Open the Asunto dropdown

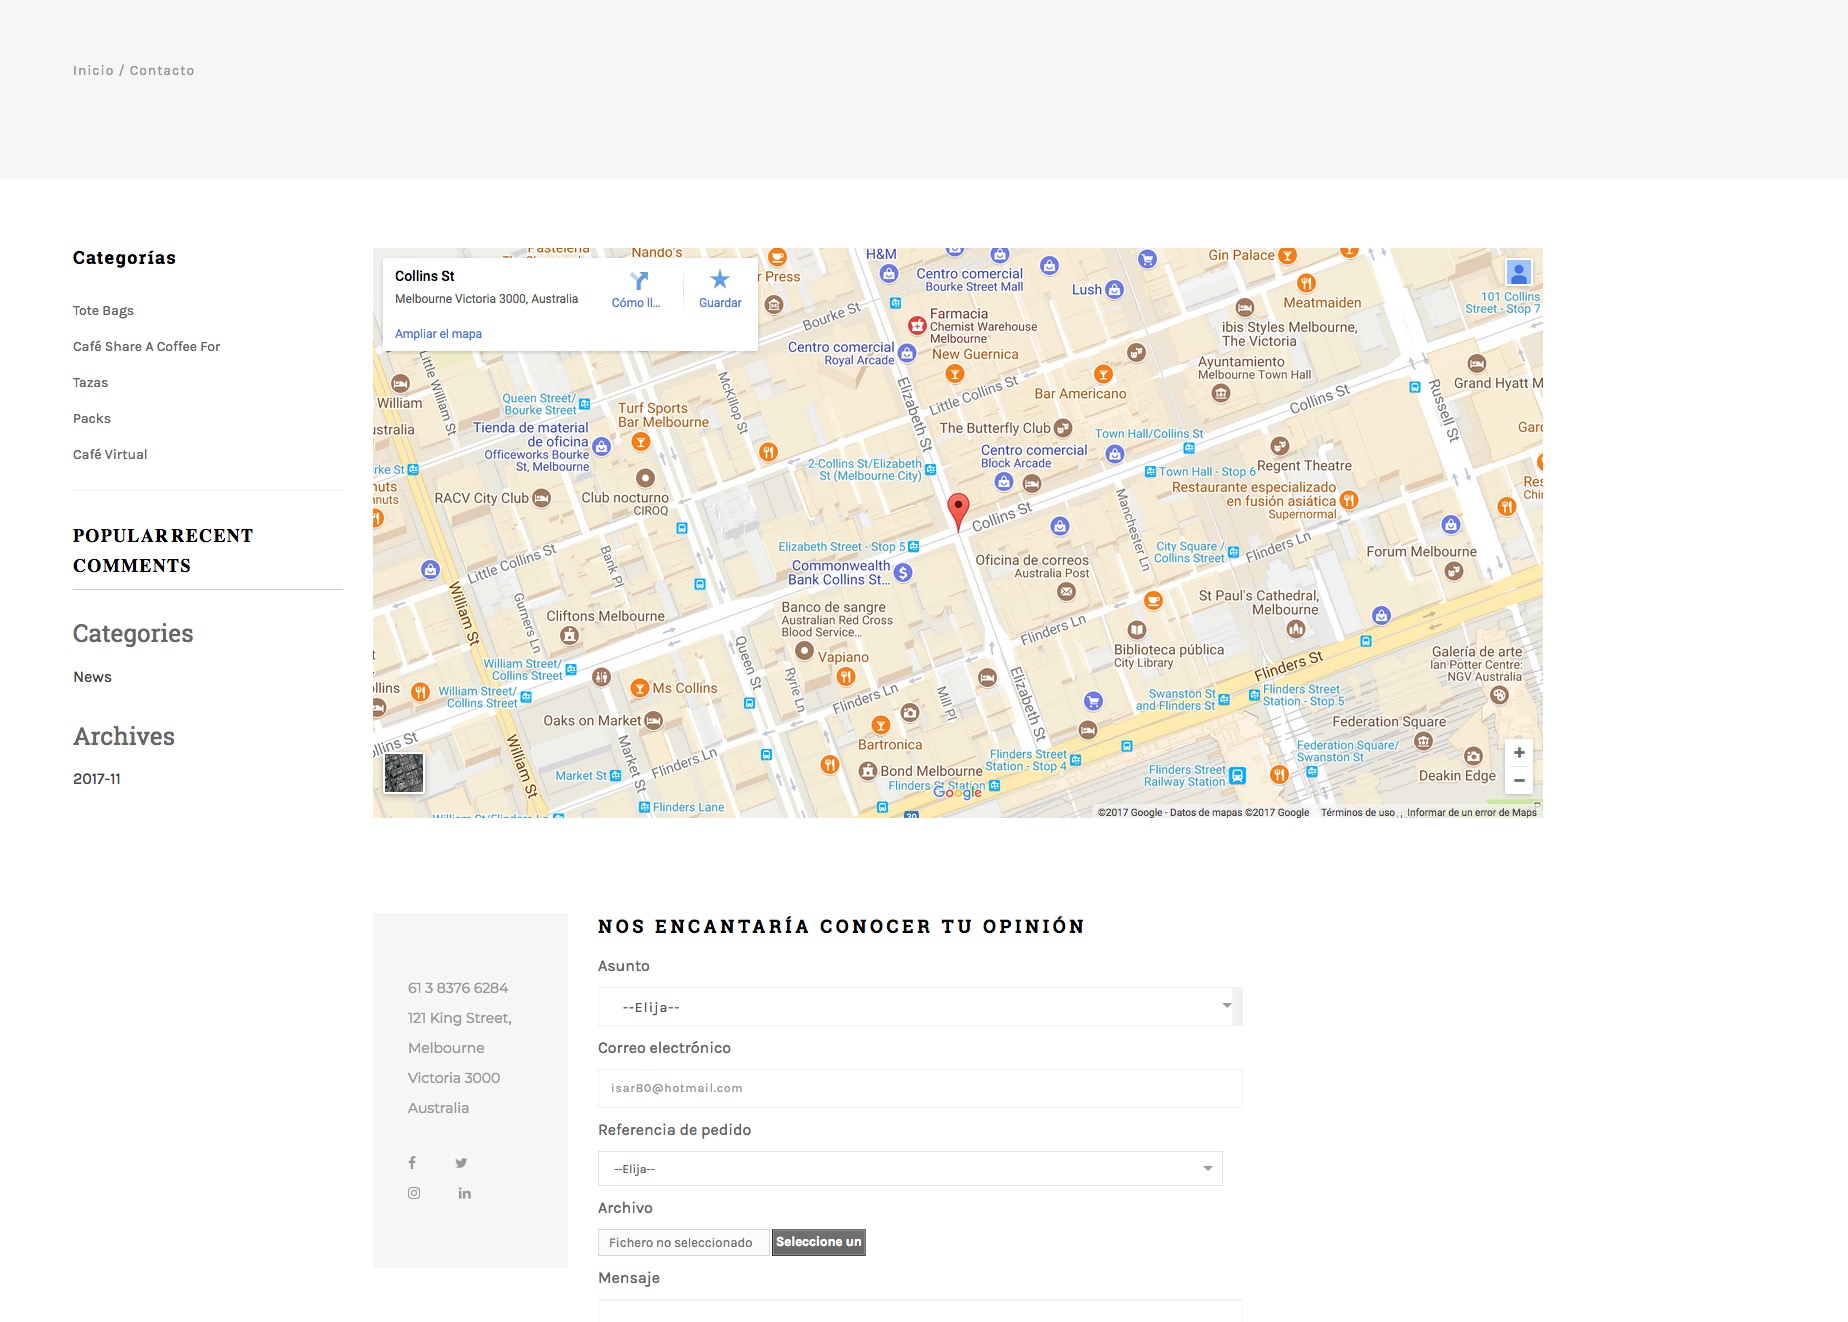click(920, 1007)
